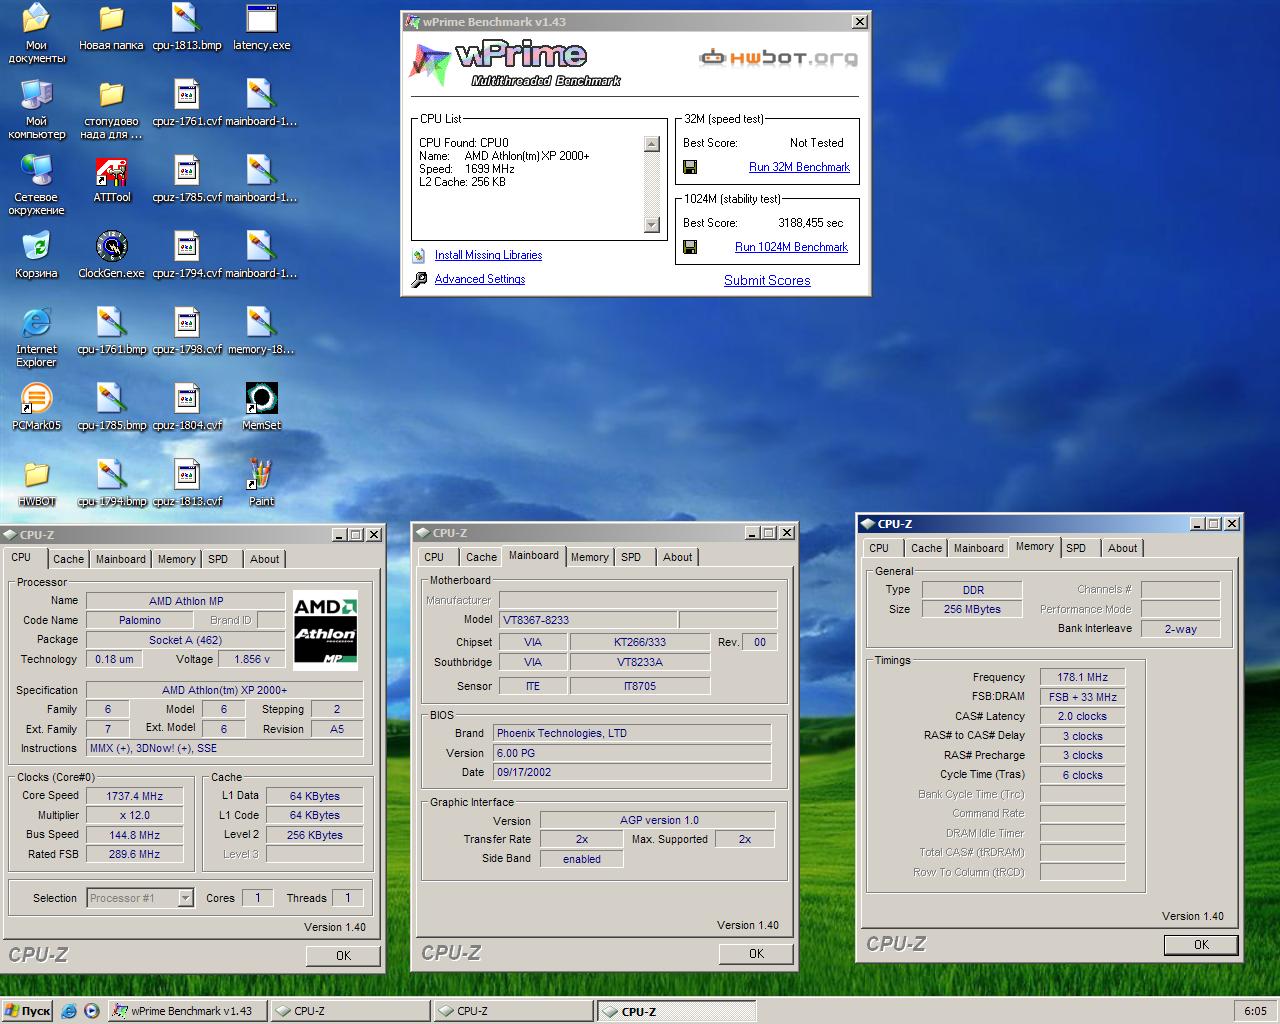Viewport: 1280px width, 1024px height.
Task: Click the Name field AMD Athlon MP
Action: pyautogui.click(x=185, y=601)
